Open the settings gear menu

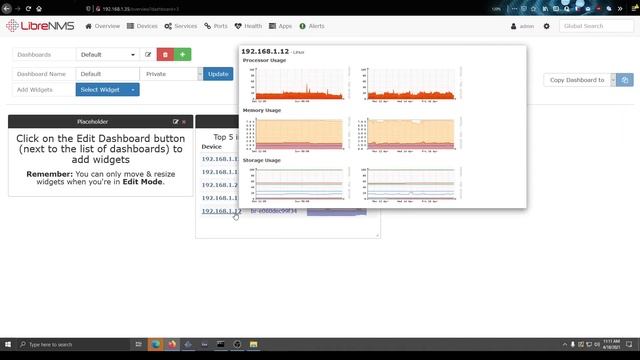(x=547, y=26)
